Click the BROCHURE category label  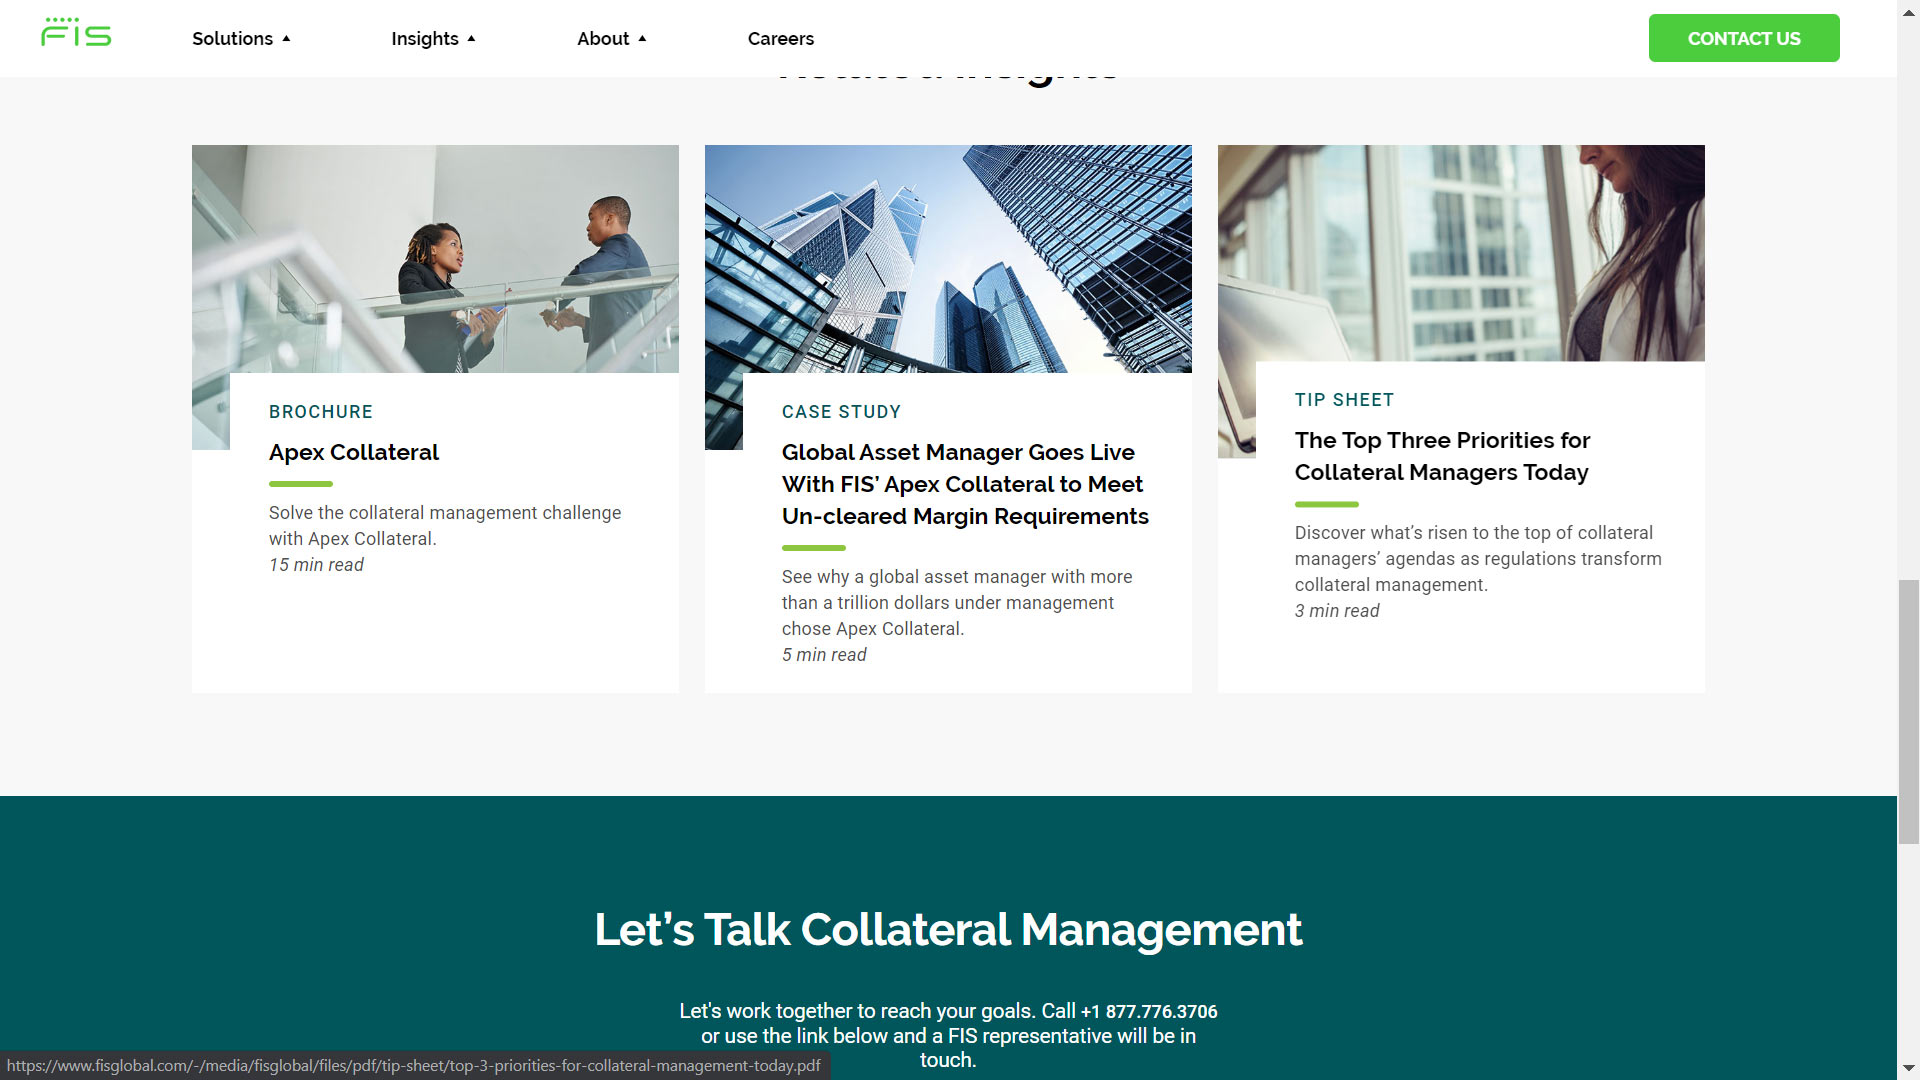[x=320, y=412]
